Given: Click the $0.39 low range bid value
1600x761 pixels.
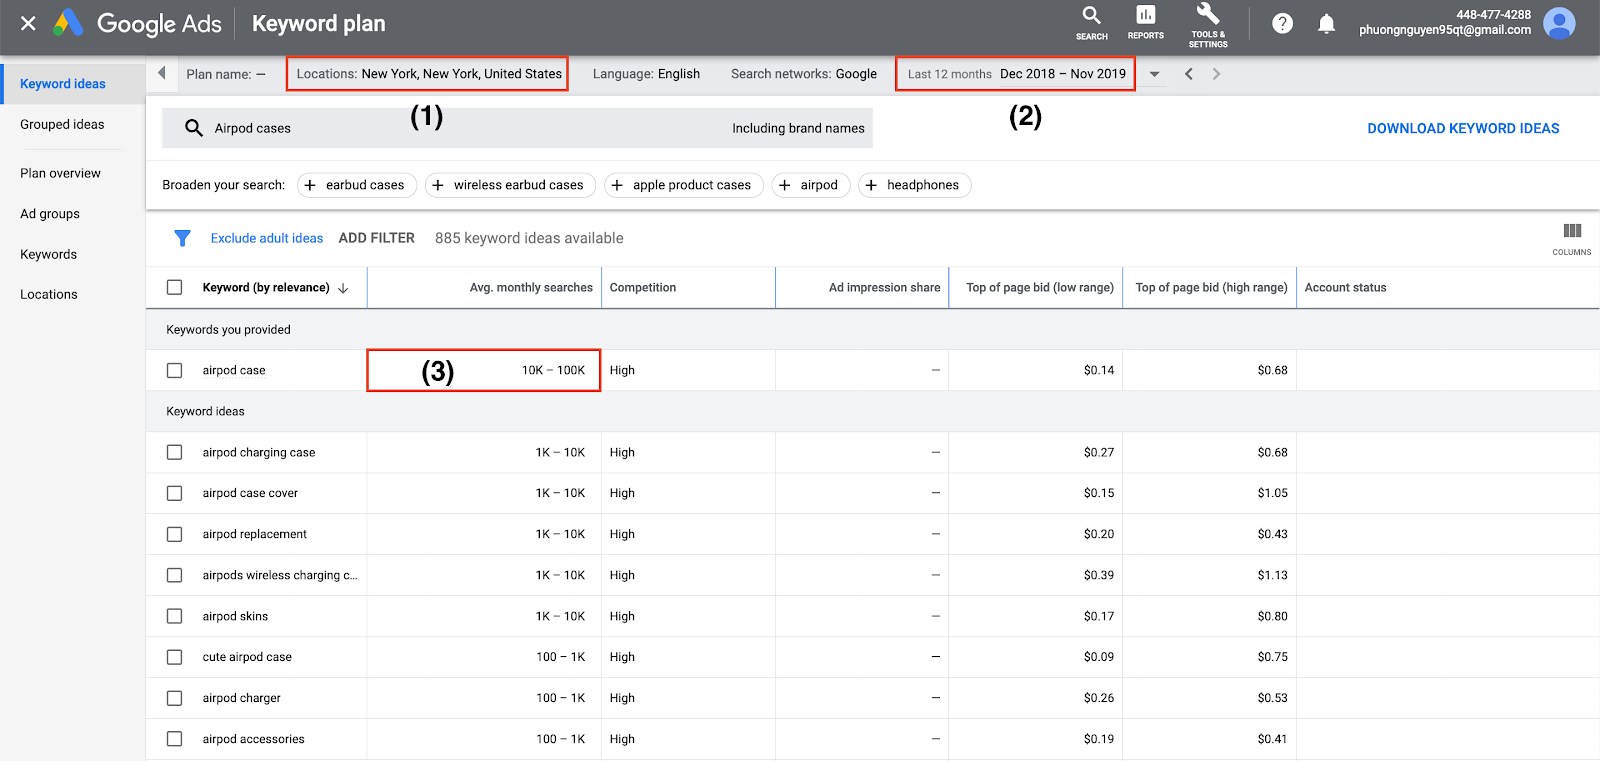Looking at the screenshot, I should pos(1099,576).
